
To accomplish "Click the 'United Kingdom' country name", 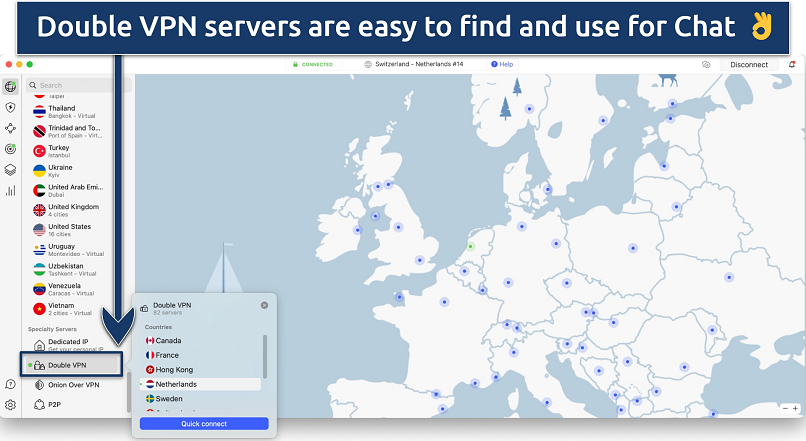I will pos(74,207).
